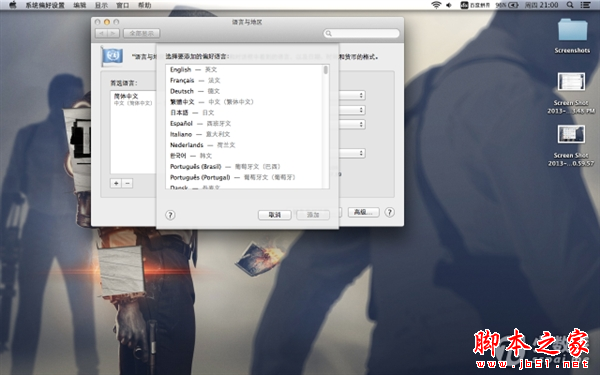
Task: Open the 显示 menu
Action: coord(101,5)
